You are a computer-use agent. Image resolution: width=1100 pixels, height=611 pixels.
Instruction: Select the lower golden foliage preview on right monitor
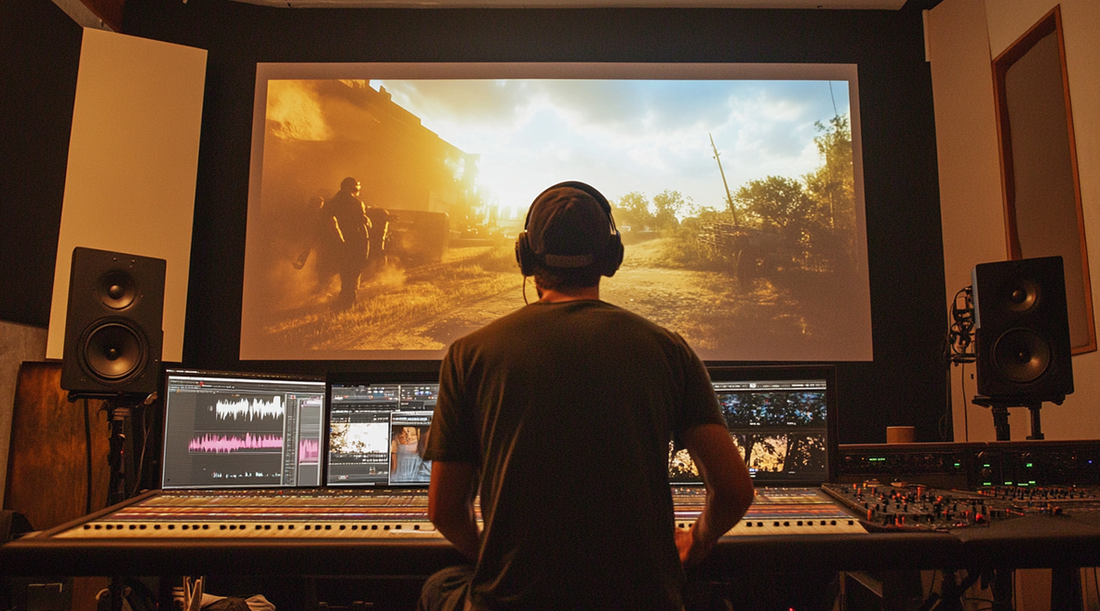pyautogui.click(x=770, y=454)
